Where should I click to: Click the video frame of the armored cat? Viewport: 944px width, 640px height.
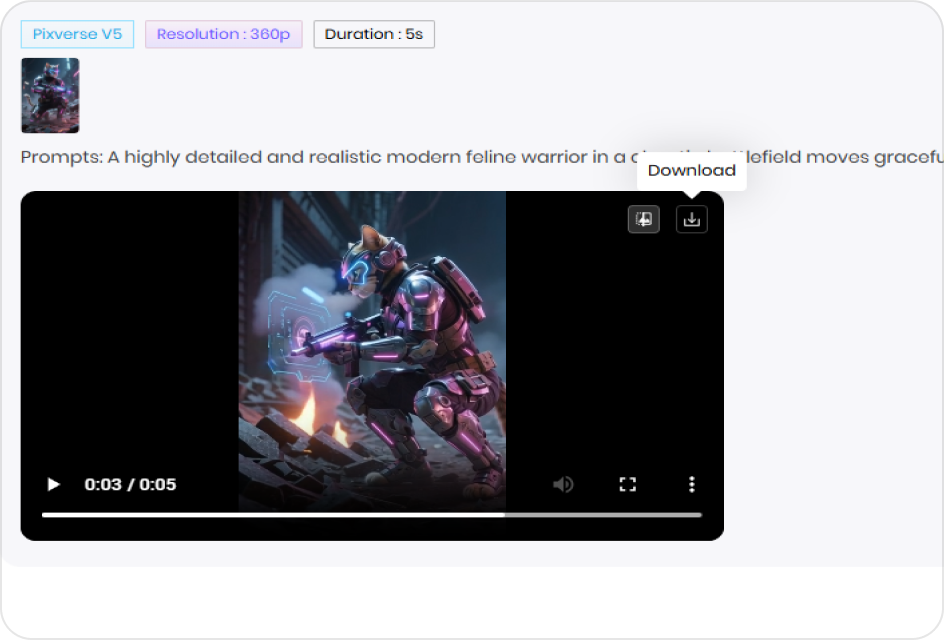pos(372,352)
